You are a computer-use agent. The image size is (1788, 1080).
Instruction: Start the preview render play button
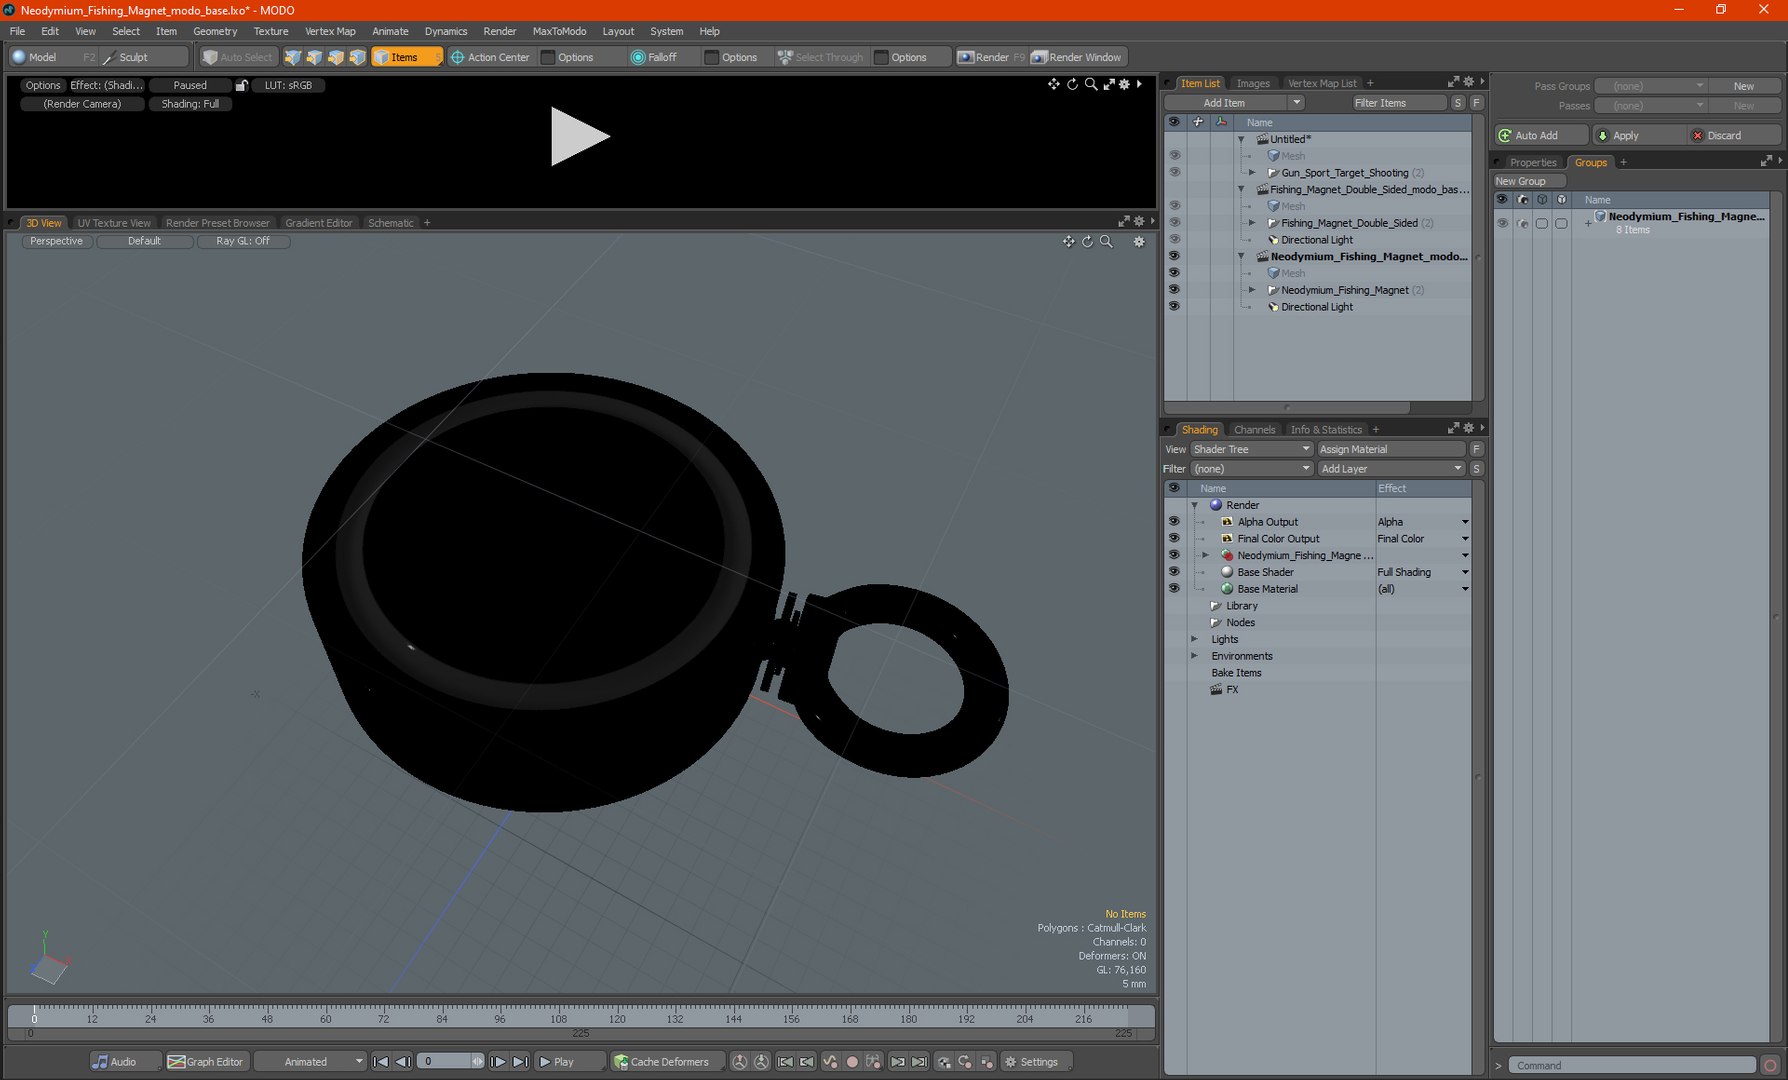point(579,136)
